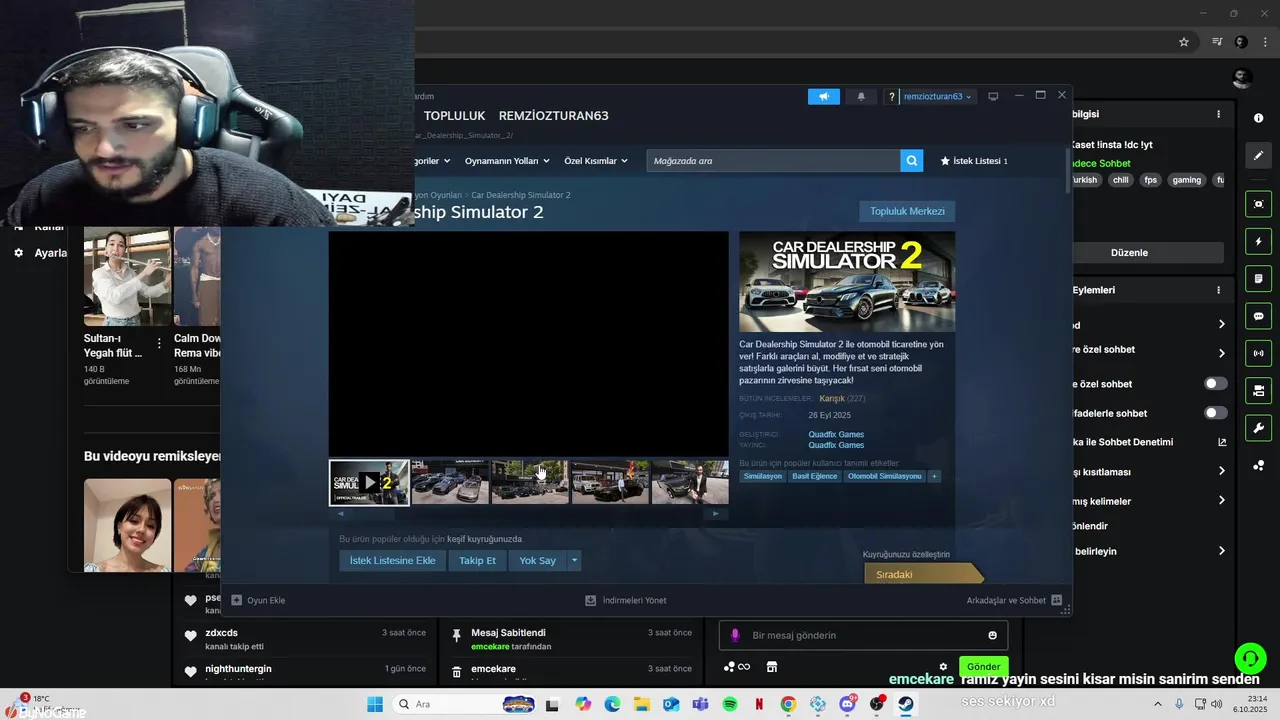Open the Quadfix Games developer link
This screenshot has width=1280, height=720.
click(836, 434)
